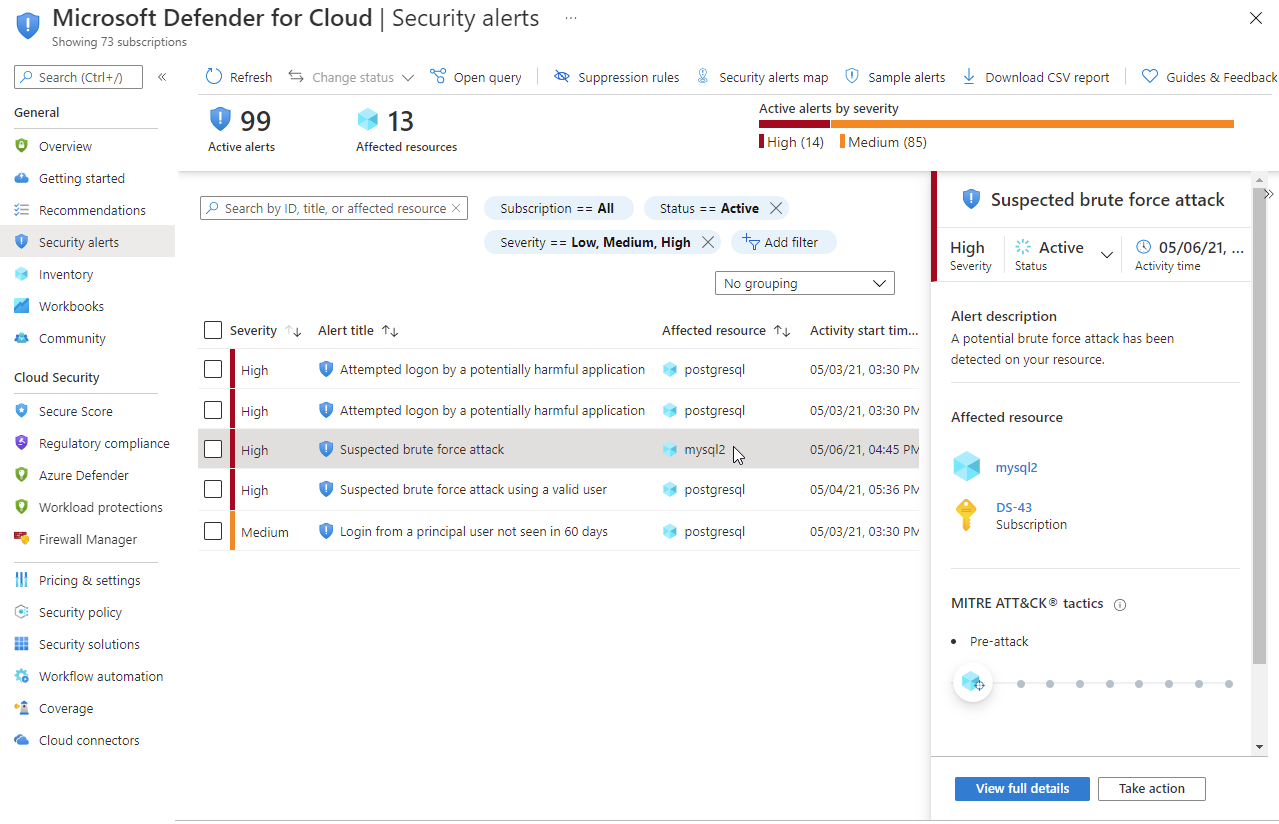The image size is (1279, 824).
Task: Check the first Attempted logon alert row checkbox
Action: pyautogui.click(x=213, y=369)
